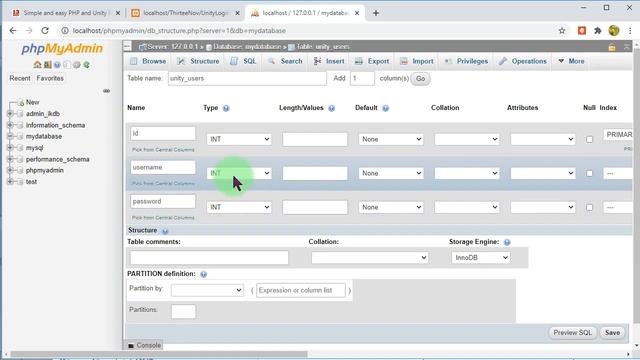Click the phpMyAdmin logo

(62, 49)
